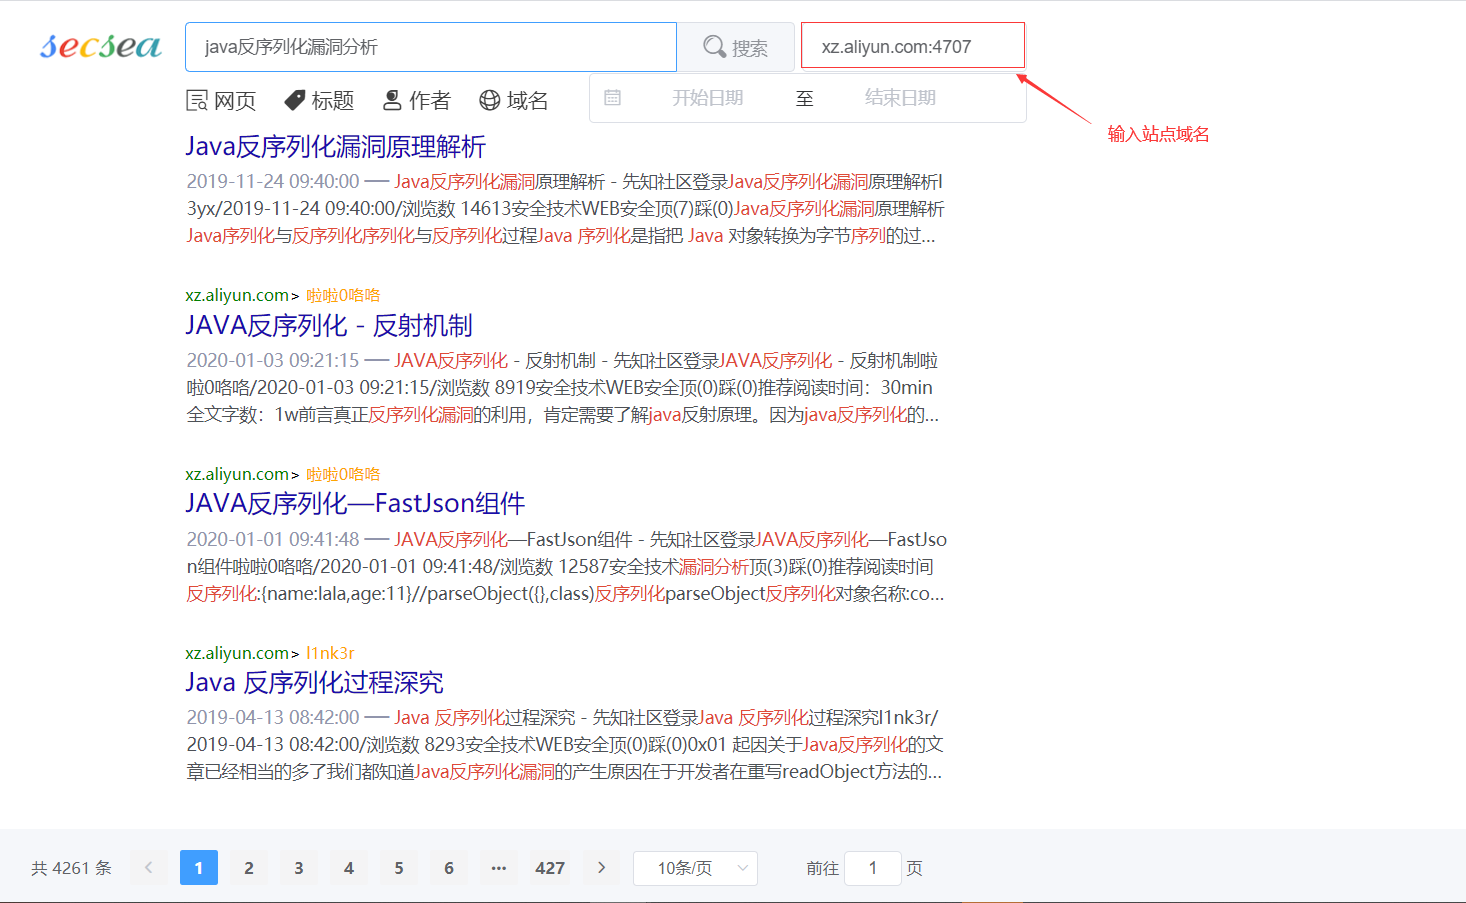Click xz.aliyun.com above 反序列化过程深究 result

click(237, 653)
